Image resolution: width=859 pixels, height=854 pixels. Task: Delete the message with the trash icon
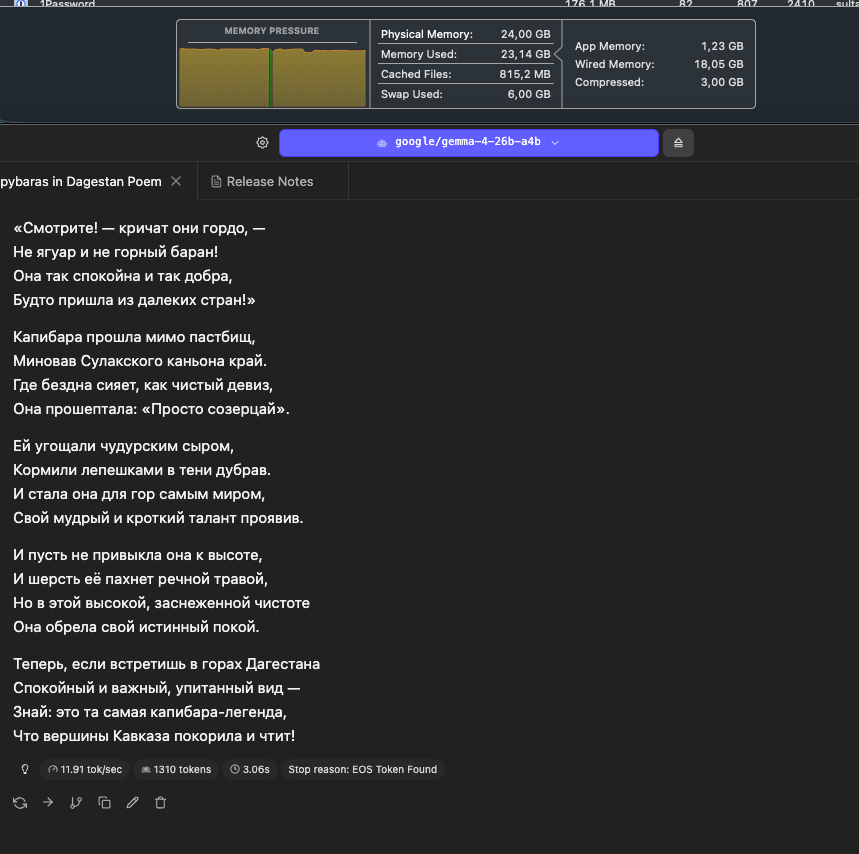[161, 803]
